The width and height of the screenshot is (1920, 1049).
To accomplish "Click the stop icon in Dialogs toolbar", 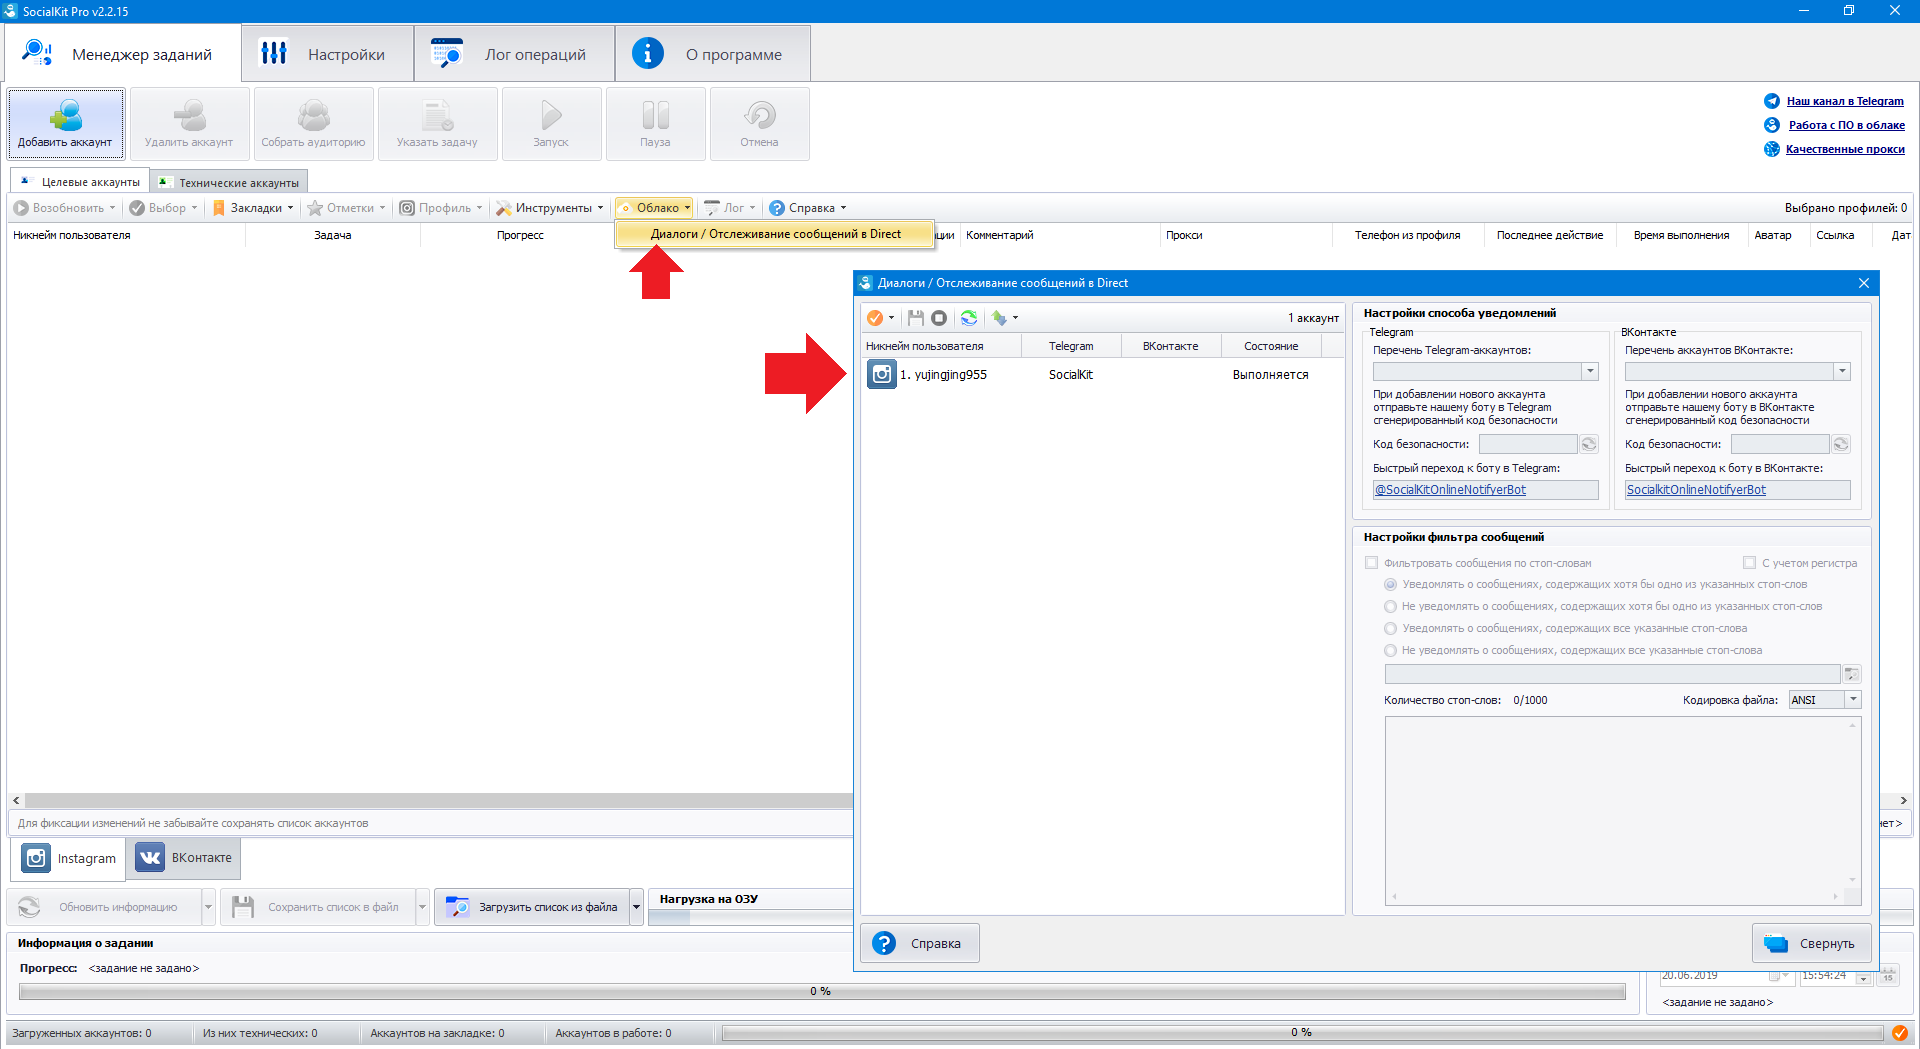I will click(939, 318).
